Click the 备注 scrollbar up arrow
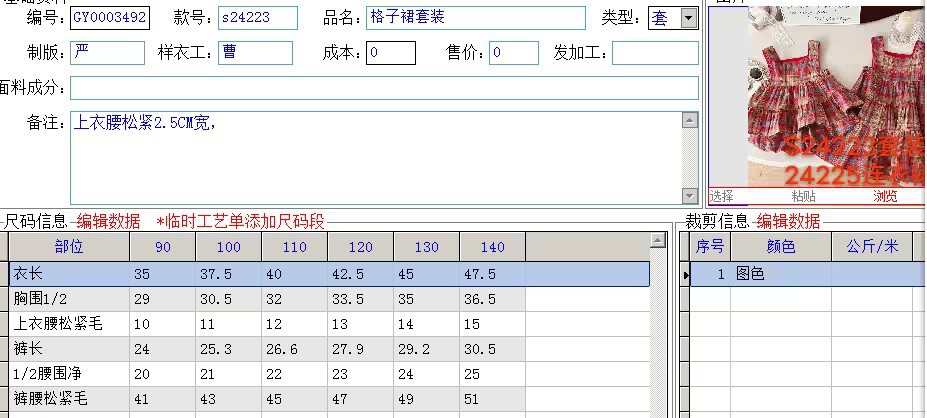This screenshot has height=418, width=927. (x=690, y=120)
